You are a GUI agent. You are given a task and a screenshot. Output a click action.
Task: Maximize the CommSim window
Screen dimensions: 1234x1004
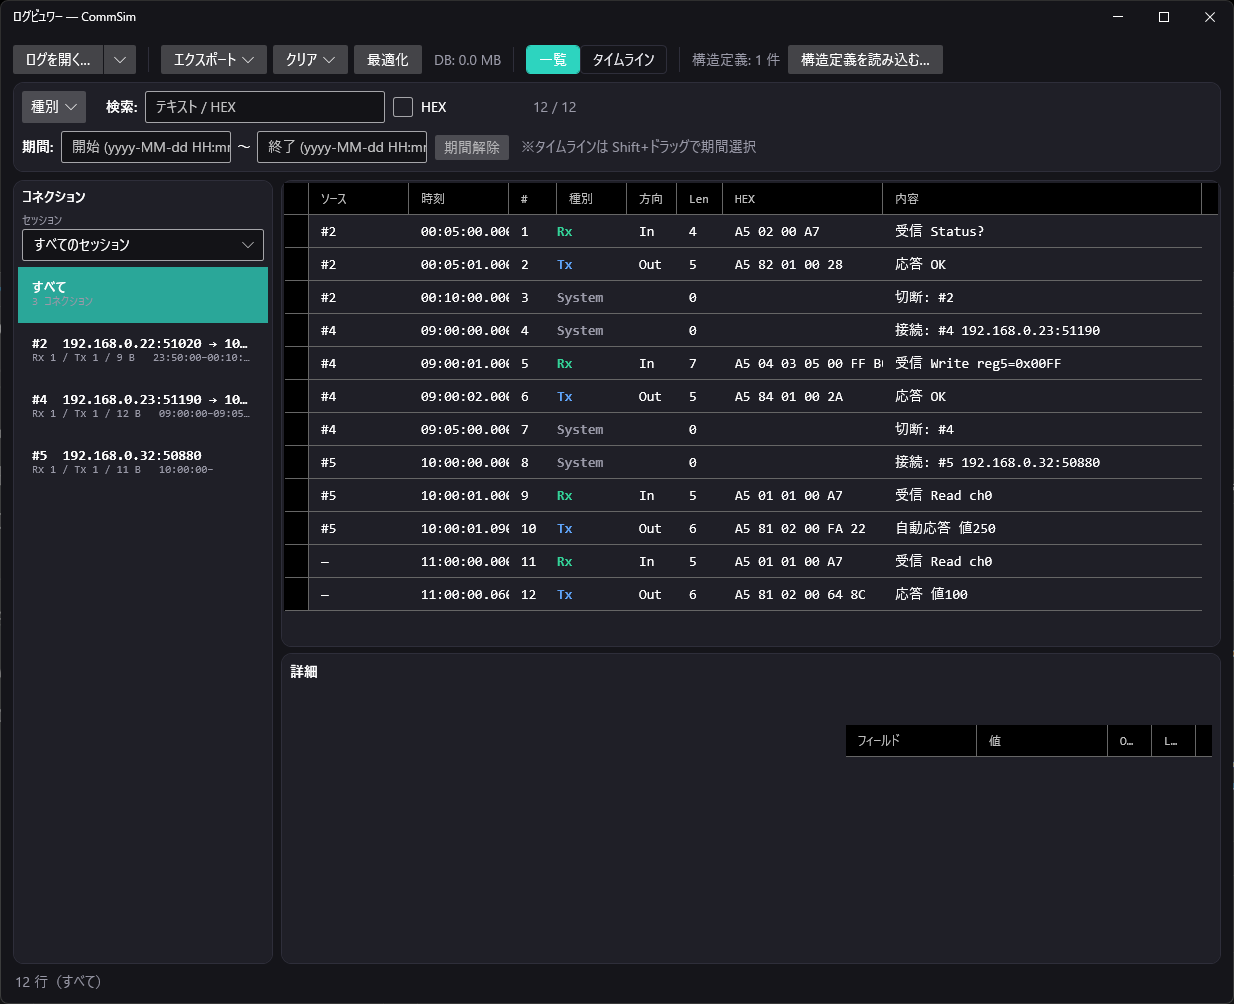click(1164, 17)
